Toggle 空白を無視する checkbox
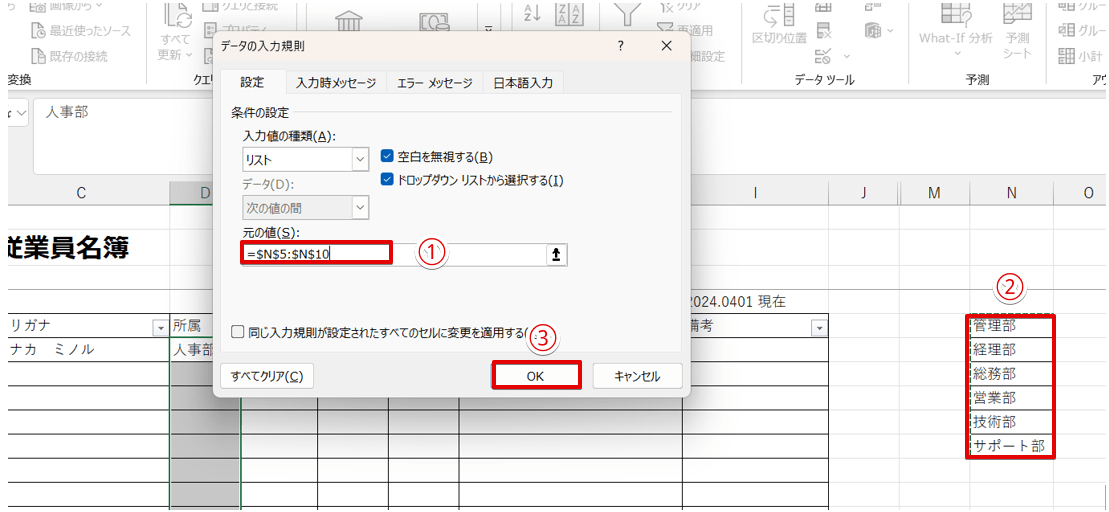The width and height of the screenshot is (1109, 512). pos(387,156)
